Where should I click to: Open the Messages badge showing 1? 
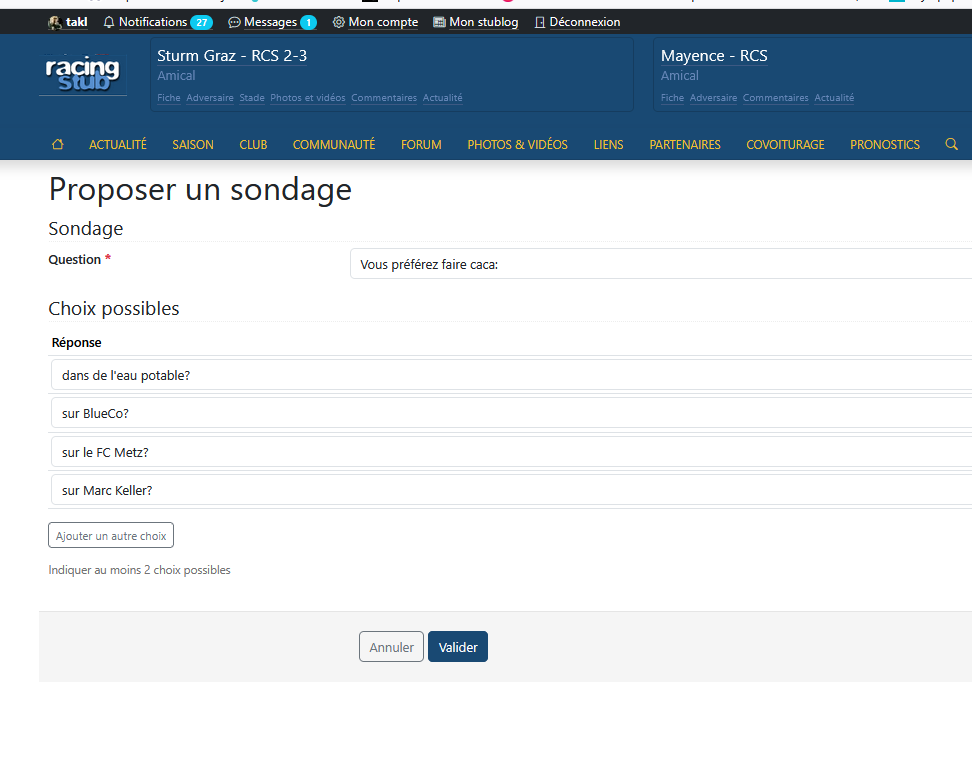[308, 22]
